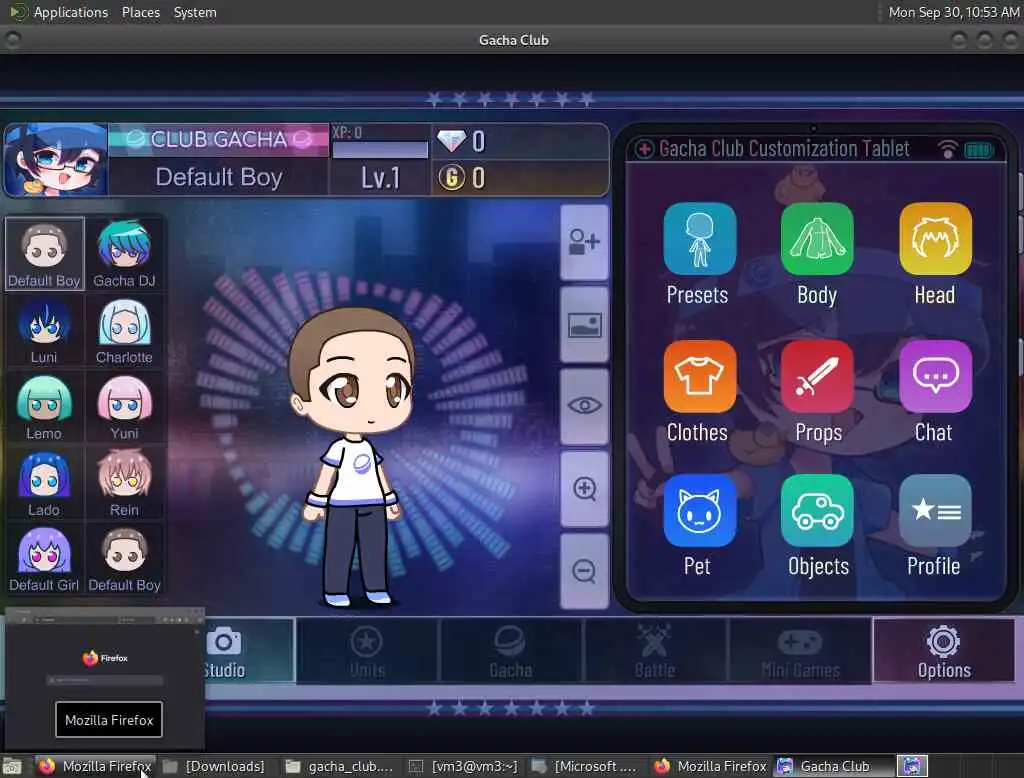Screen dimensions: 1024x778
Task: Open the Units tab
Action: point(367,651)
